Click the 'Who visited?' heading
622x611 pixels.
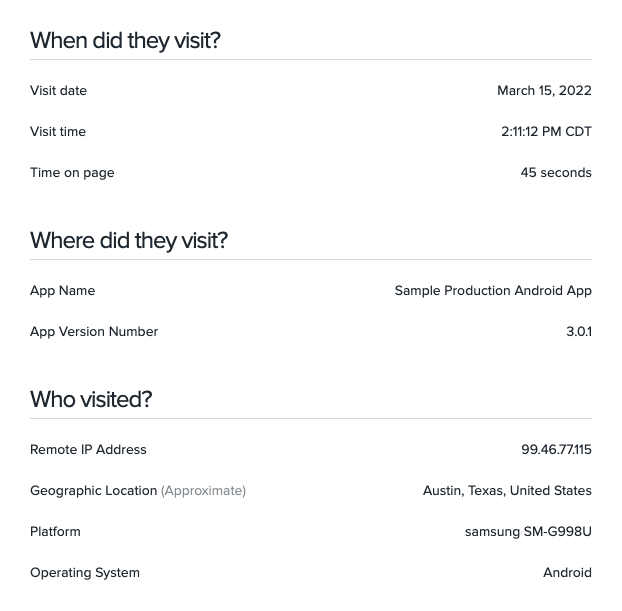(x=91, y=399)
